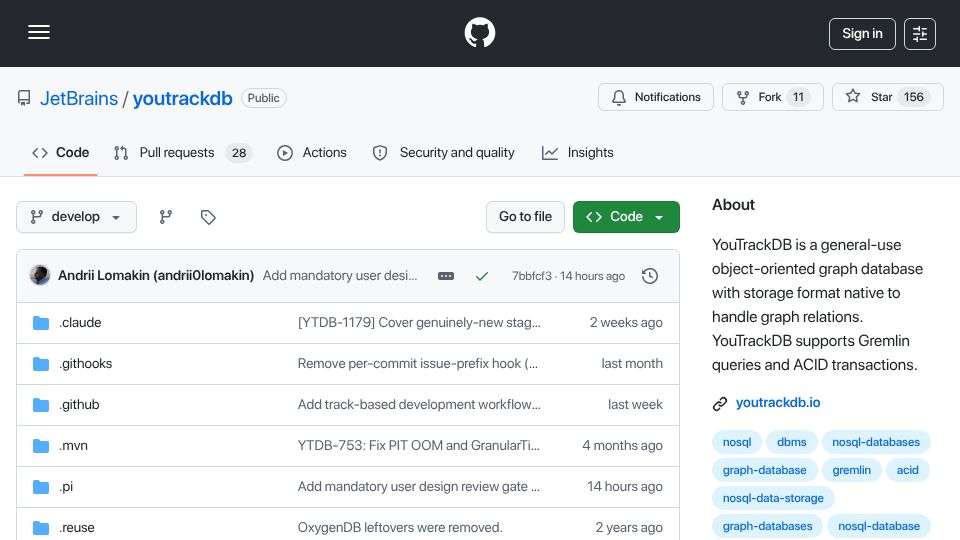Select the nosql-data-storage topic tag

click(x=773, y=498)
